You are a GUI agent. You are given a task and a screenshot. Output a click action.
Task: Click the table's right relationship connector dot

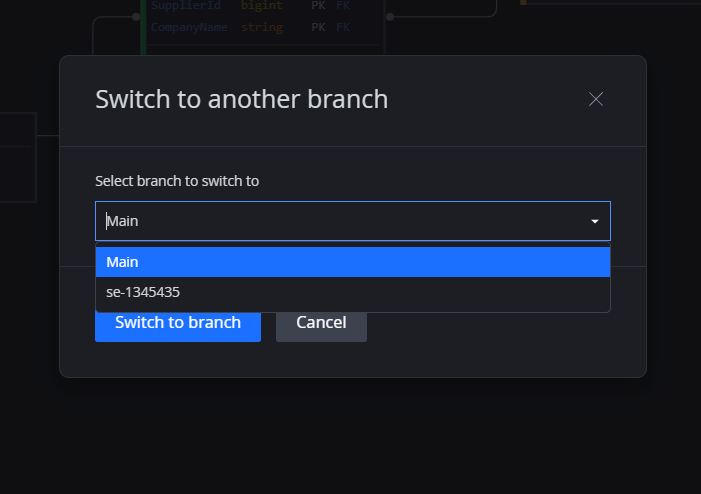coord(390,17)
